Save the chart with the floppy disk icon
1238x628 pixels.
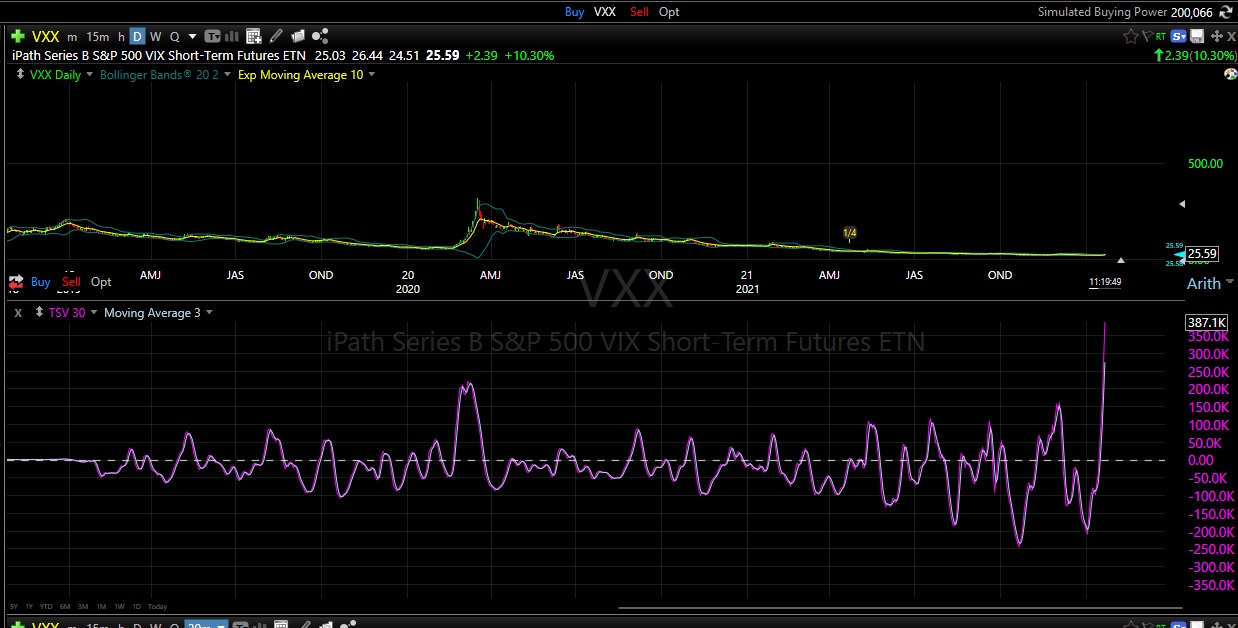[1197, 36]
